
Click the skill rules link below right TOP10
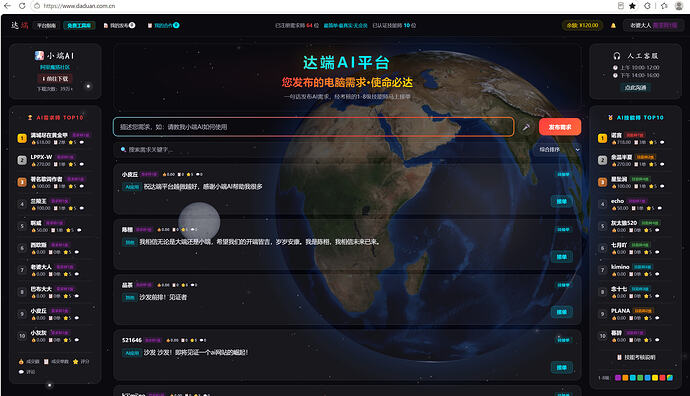pyautogui.click(x=636, y=357)
